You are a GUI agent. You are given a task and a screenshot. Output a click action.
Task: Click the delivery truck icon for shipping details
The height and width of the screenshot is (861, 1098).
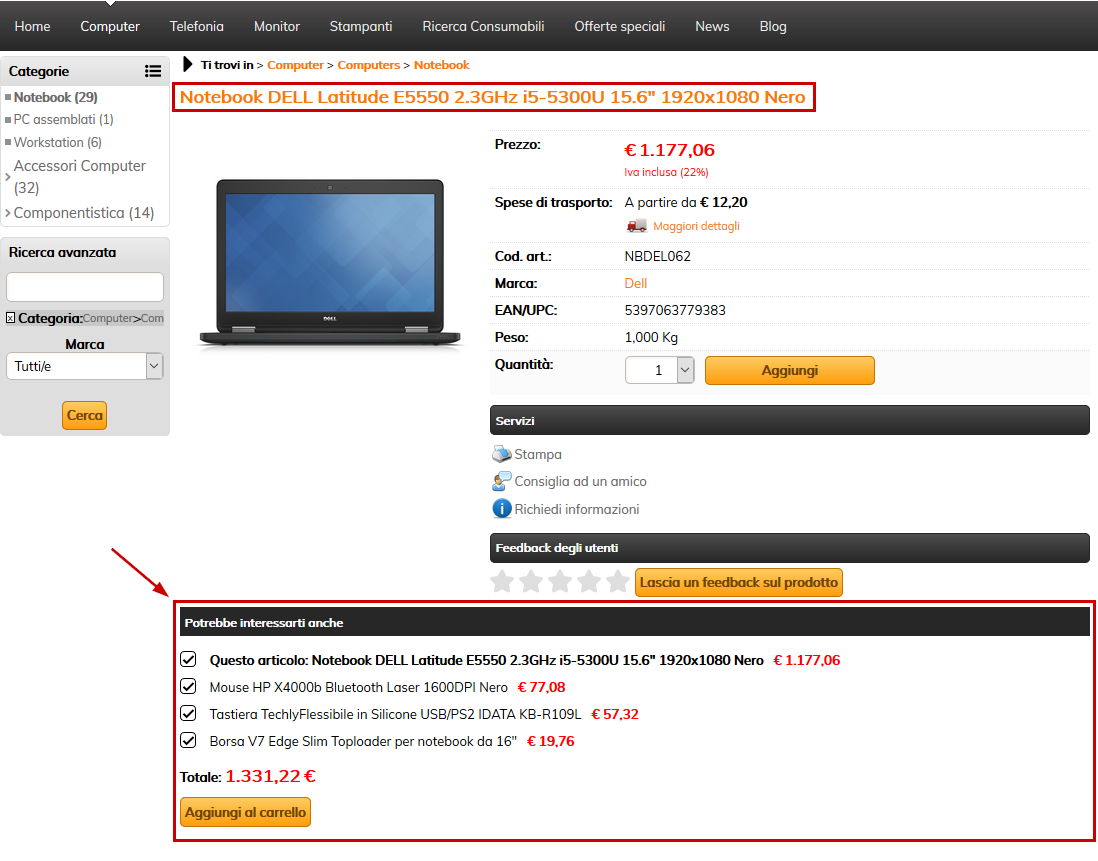[x=636, y=226]
